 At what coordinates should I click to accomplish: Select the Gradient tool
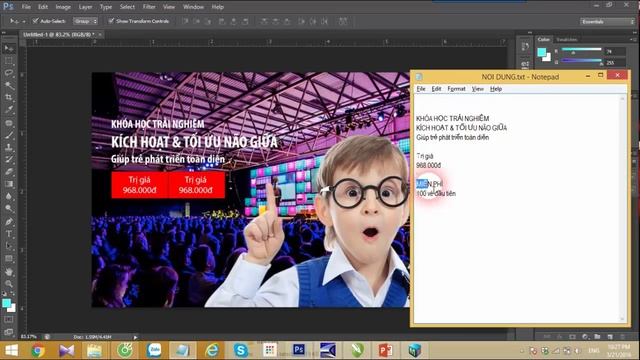pos(9,184)
